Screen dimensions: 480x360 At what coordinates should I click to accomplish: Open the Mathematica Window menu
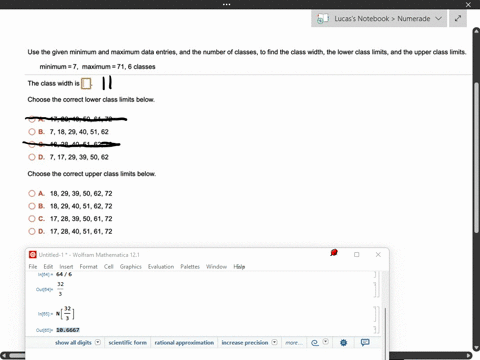(x=216, y=267)
